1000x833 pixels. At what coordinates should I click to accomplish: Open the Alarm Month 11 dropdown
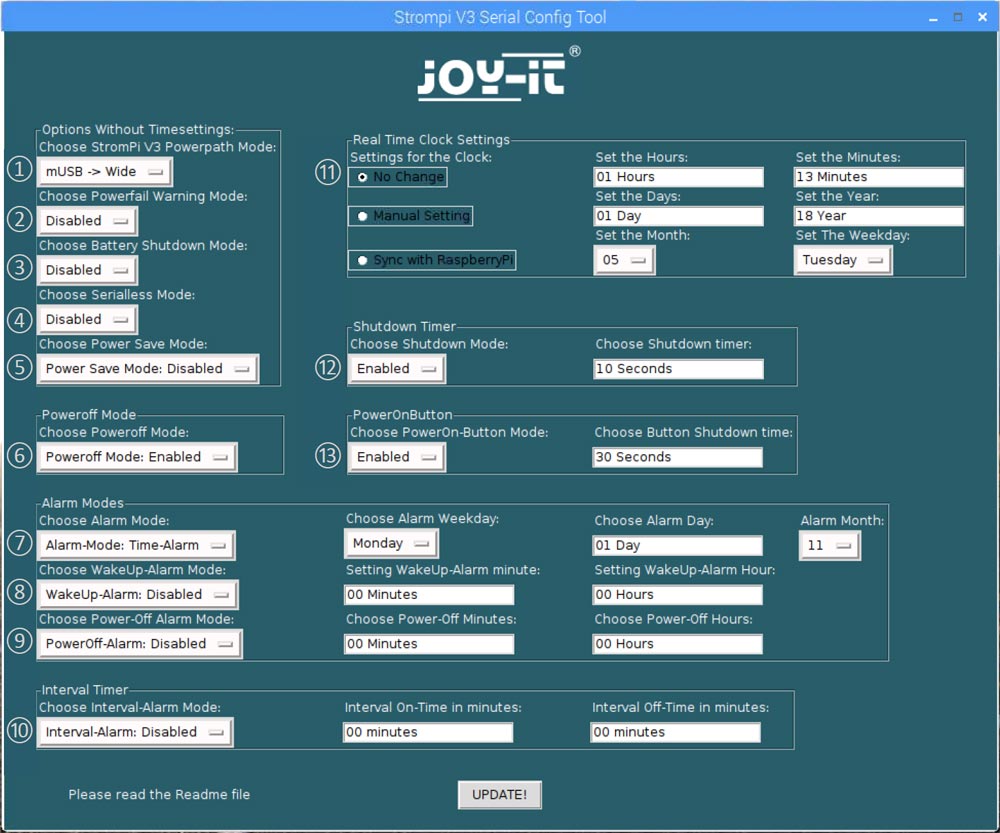[x=830, y=545]
